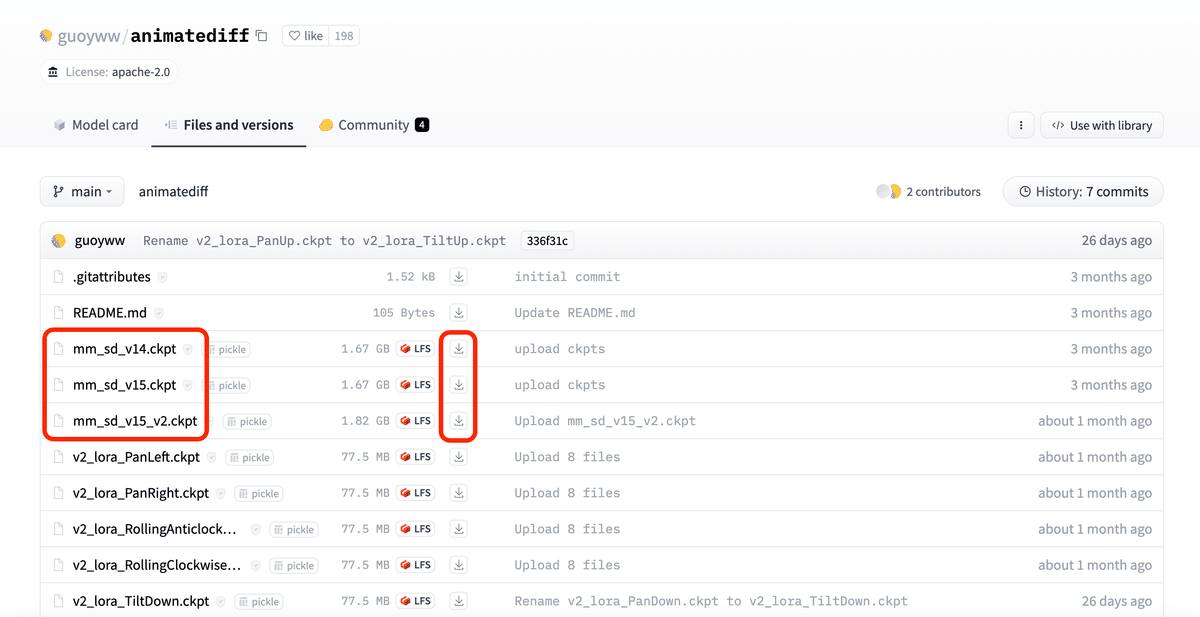Like the animatediff repository

(306, 36)
